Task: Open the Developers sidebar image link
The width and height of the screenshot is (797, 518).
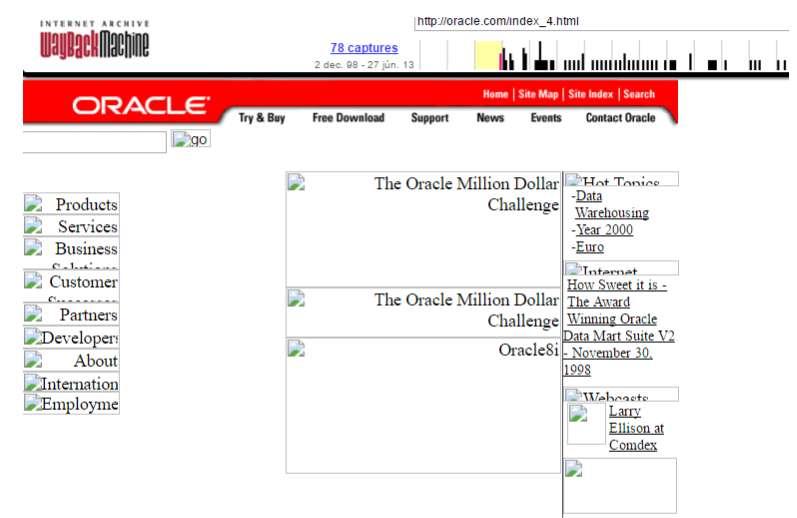Action: coord(71,337)
